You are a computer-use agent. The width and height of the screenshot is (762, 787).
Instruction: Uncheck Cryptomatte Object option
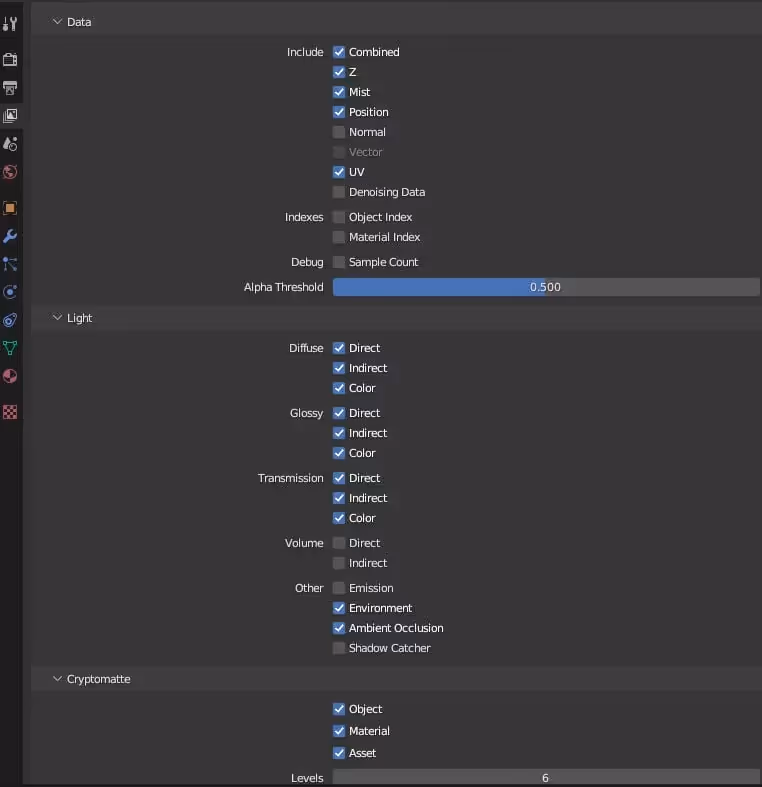[x=339, y=709]
